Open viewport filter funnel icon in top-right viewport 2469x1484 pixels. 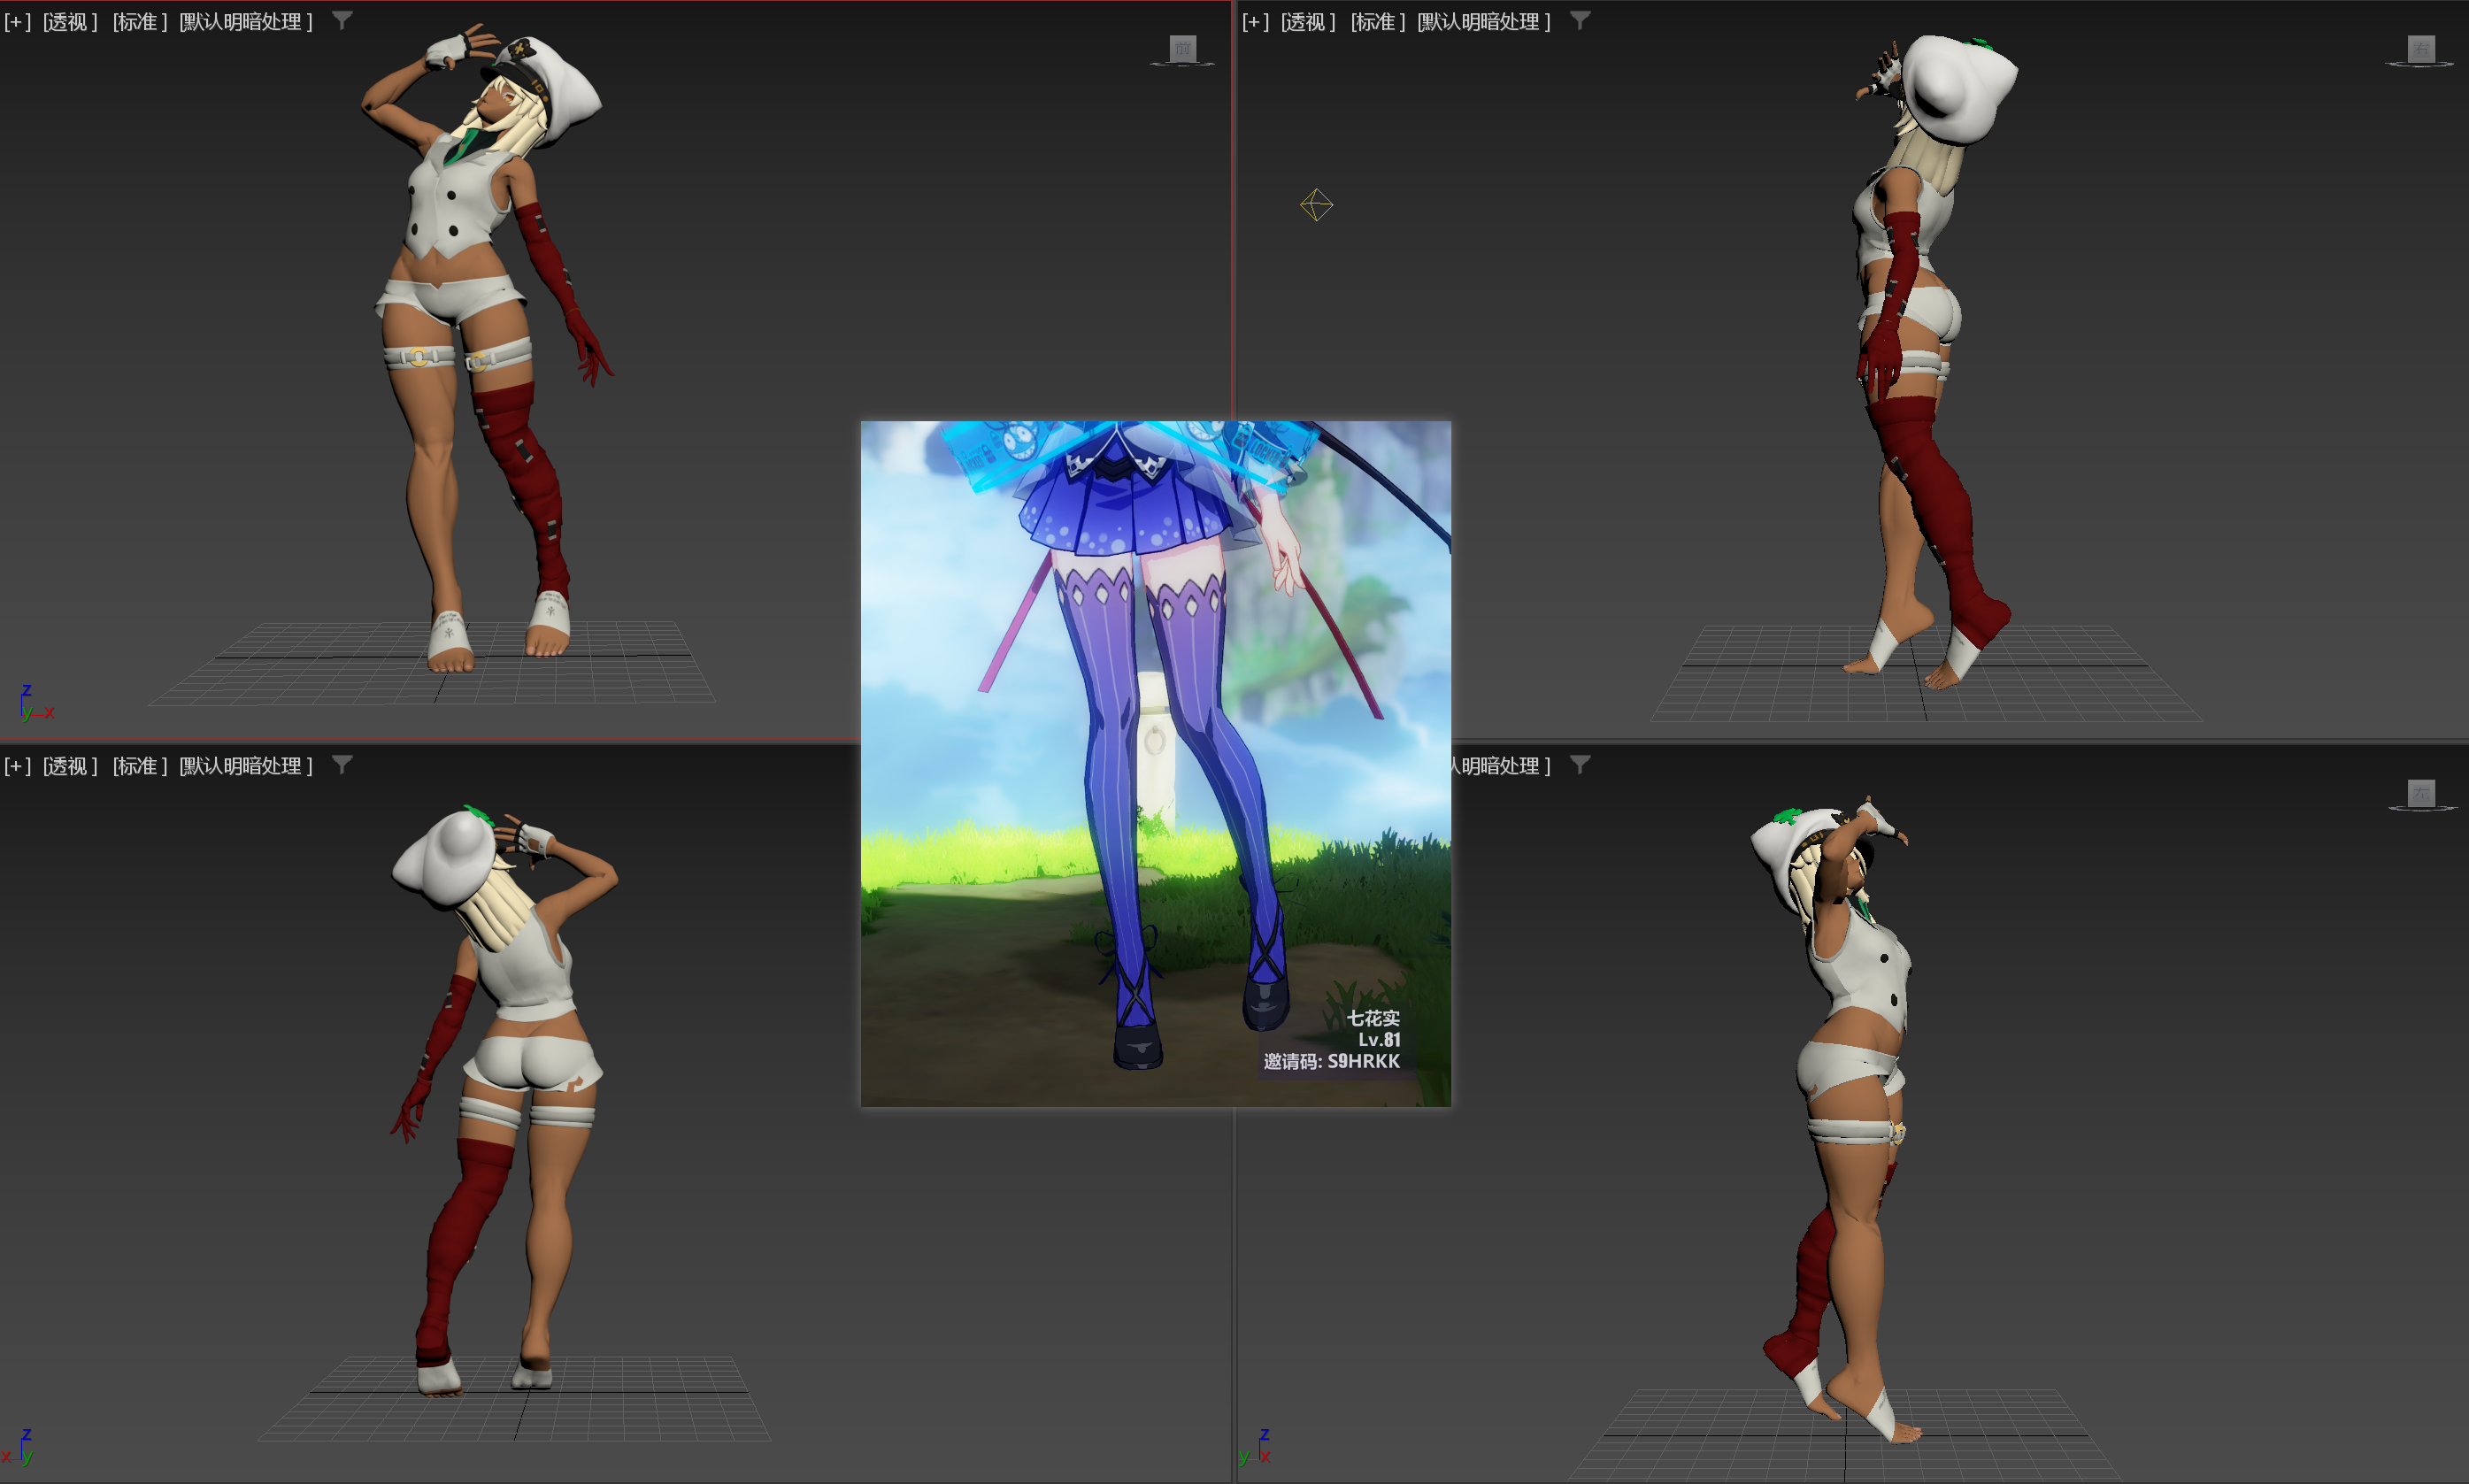[1580, 20]
